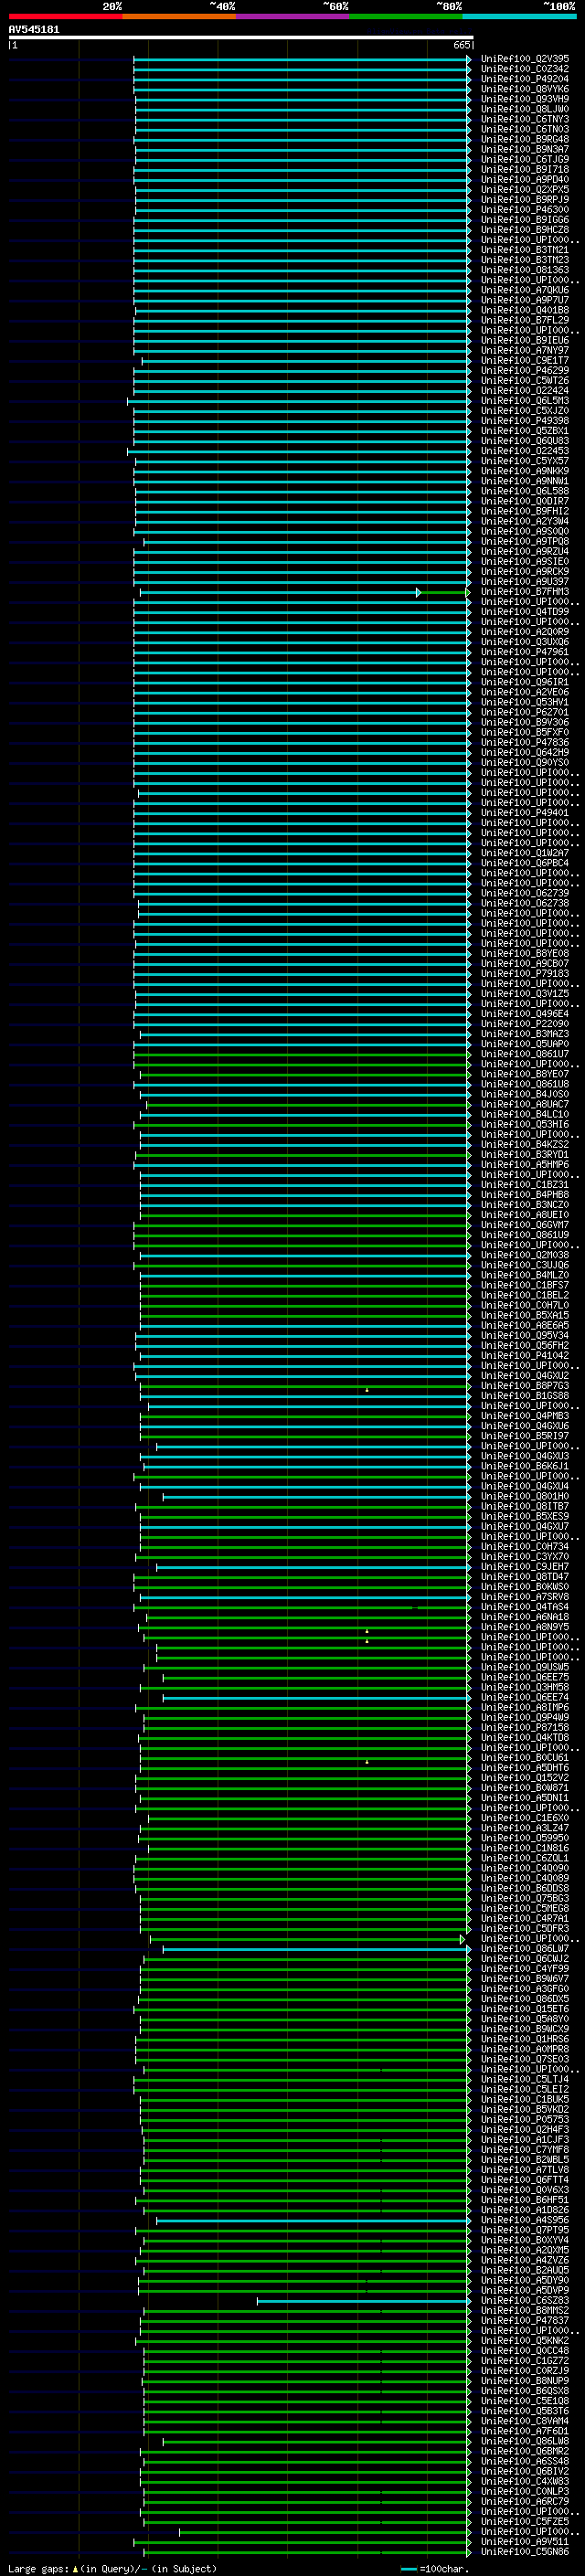585x2576 pixels.
Task: Select UniRef100_Q496E4 label
Action: click(x=524, y=1014)
